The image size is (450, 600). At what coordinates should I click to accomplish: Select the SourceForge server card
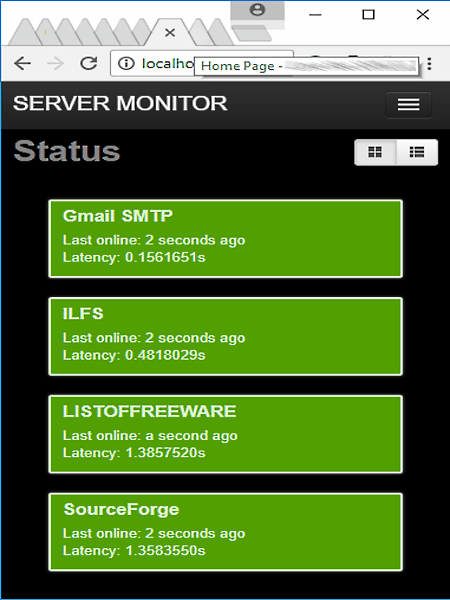[226, 532]
